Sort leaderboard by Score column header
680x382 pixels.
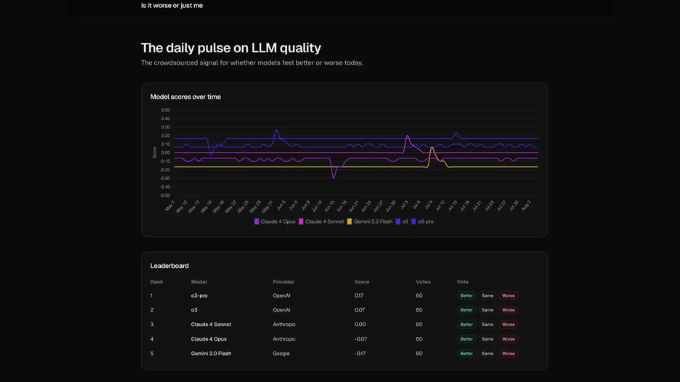(362, 282)
